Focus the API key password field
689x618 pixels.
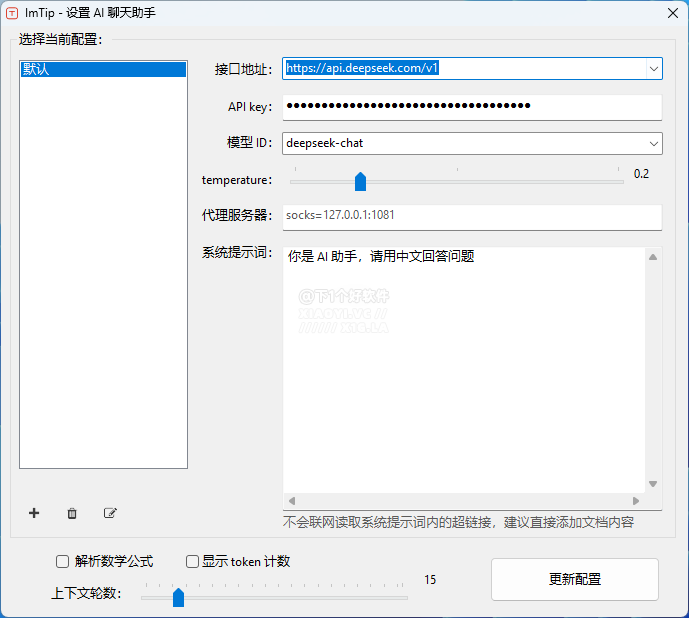click(x=472, y=106)
